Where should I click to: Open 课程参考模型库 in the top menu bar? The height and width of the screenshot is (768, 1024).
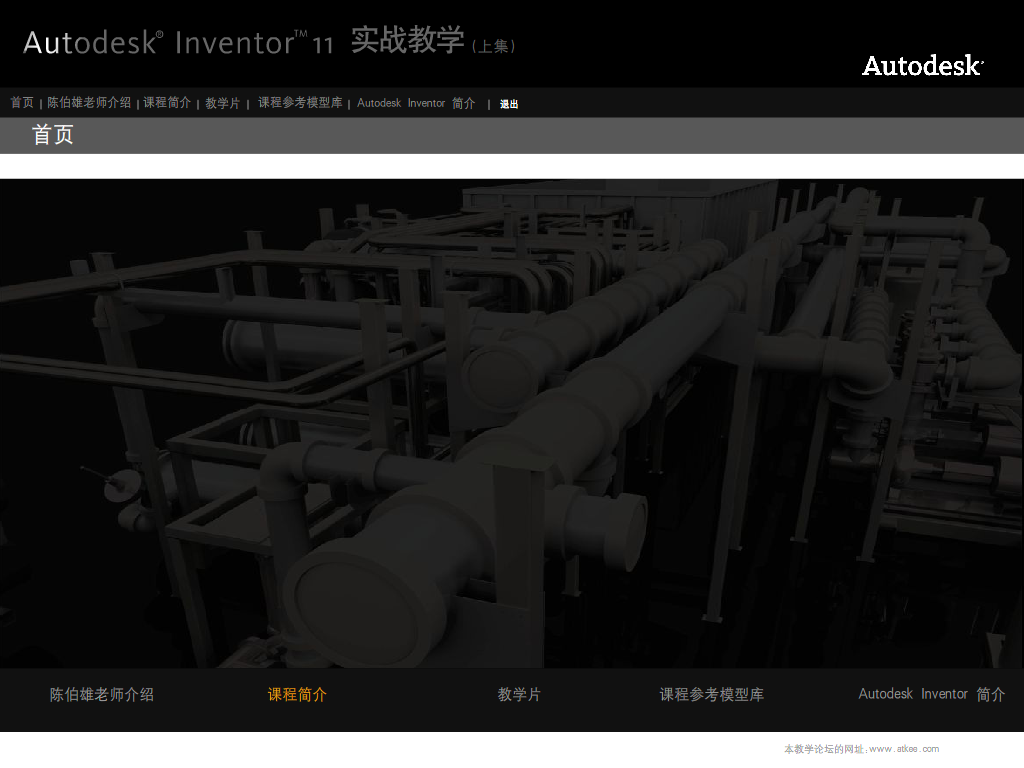click(x=300, y=103)
